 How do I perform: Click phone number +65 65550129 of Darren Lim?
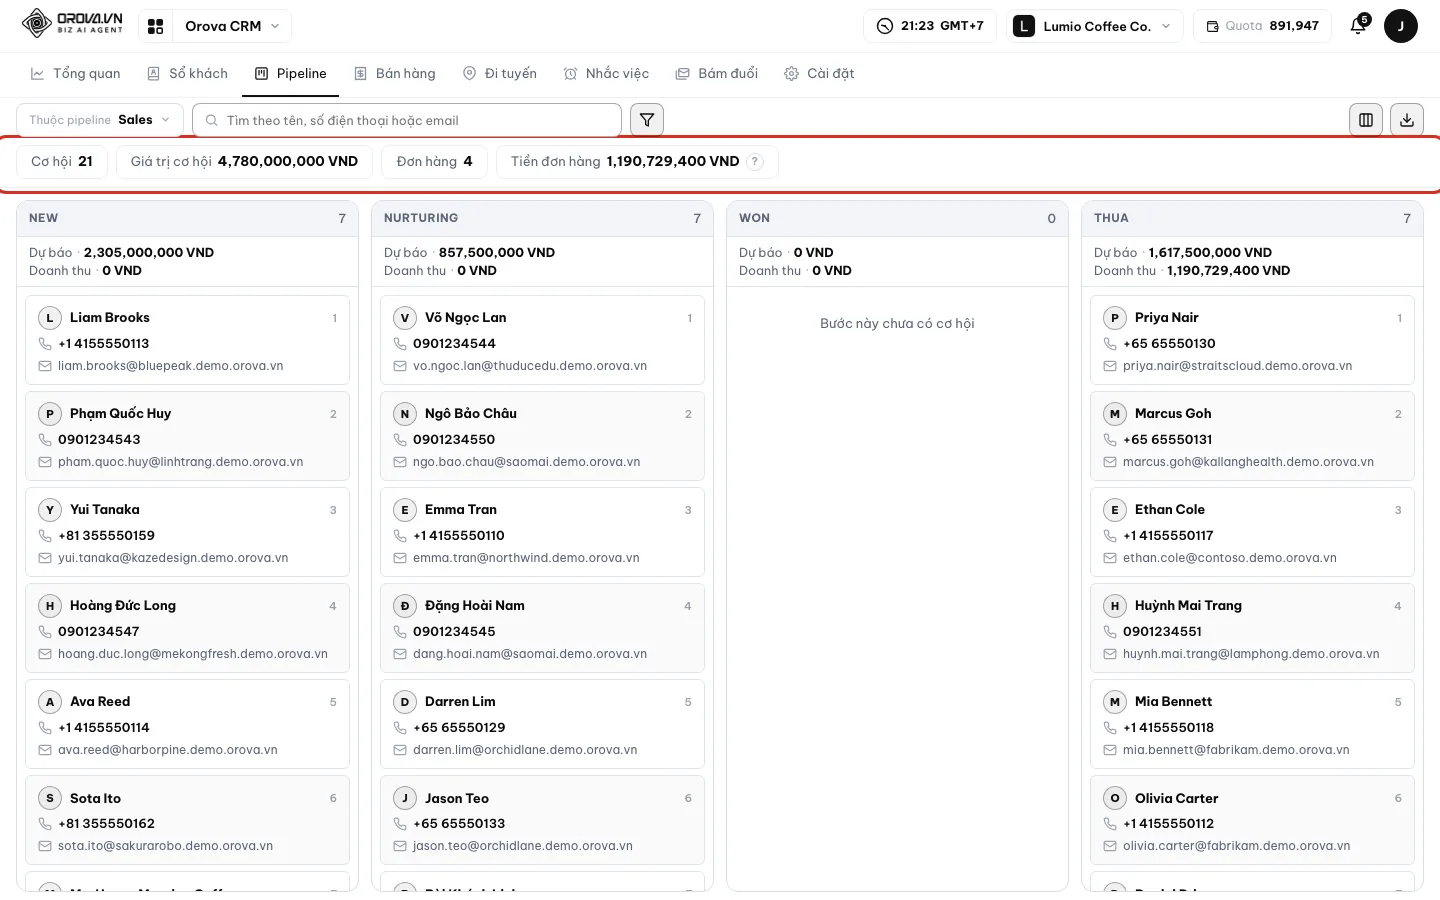point(459,728)
